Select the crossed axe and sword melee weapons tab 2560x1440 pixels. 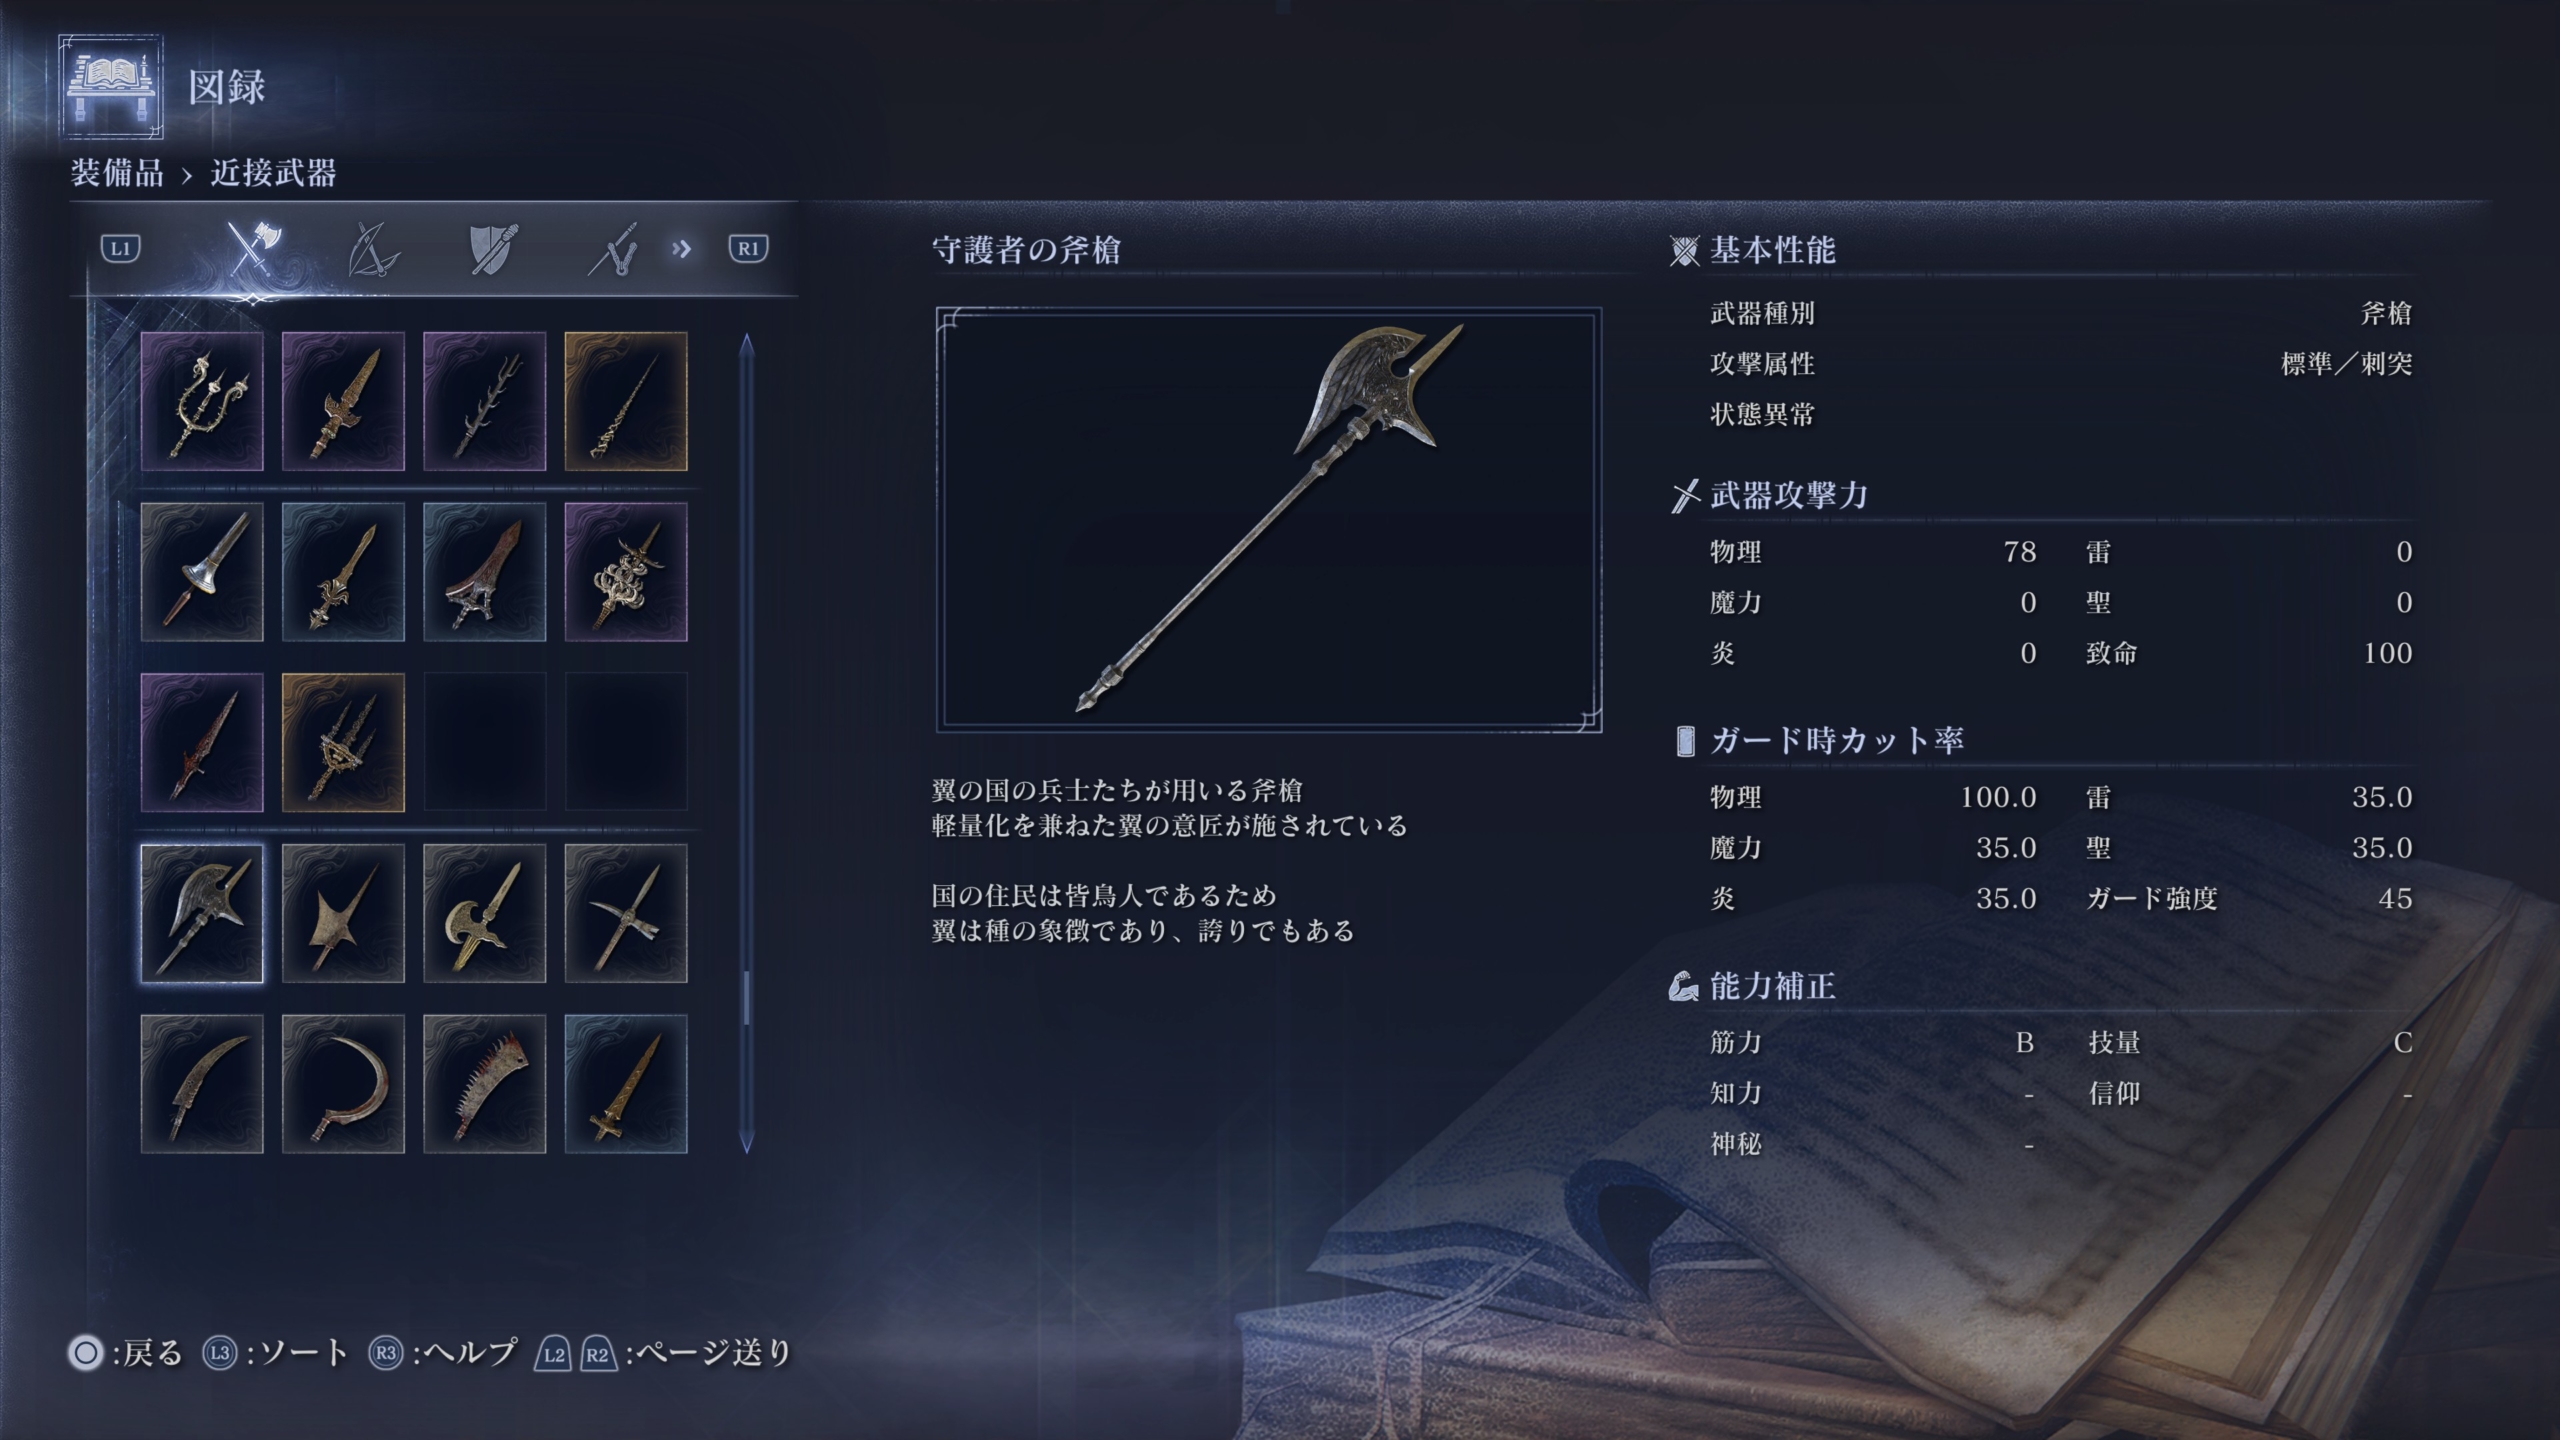point(253,248)
